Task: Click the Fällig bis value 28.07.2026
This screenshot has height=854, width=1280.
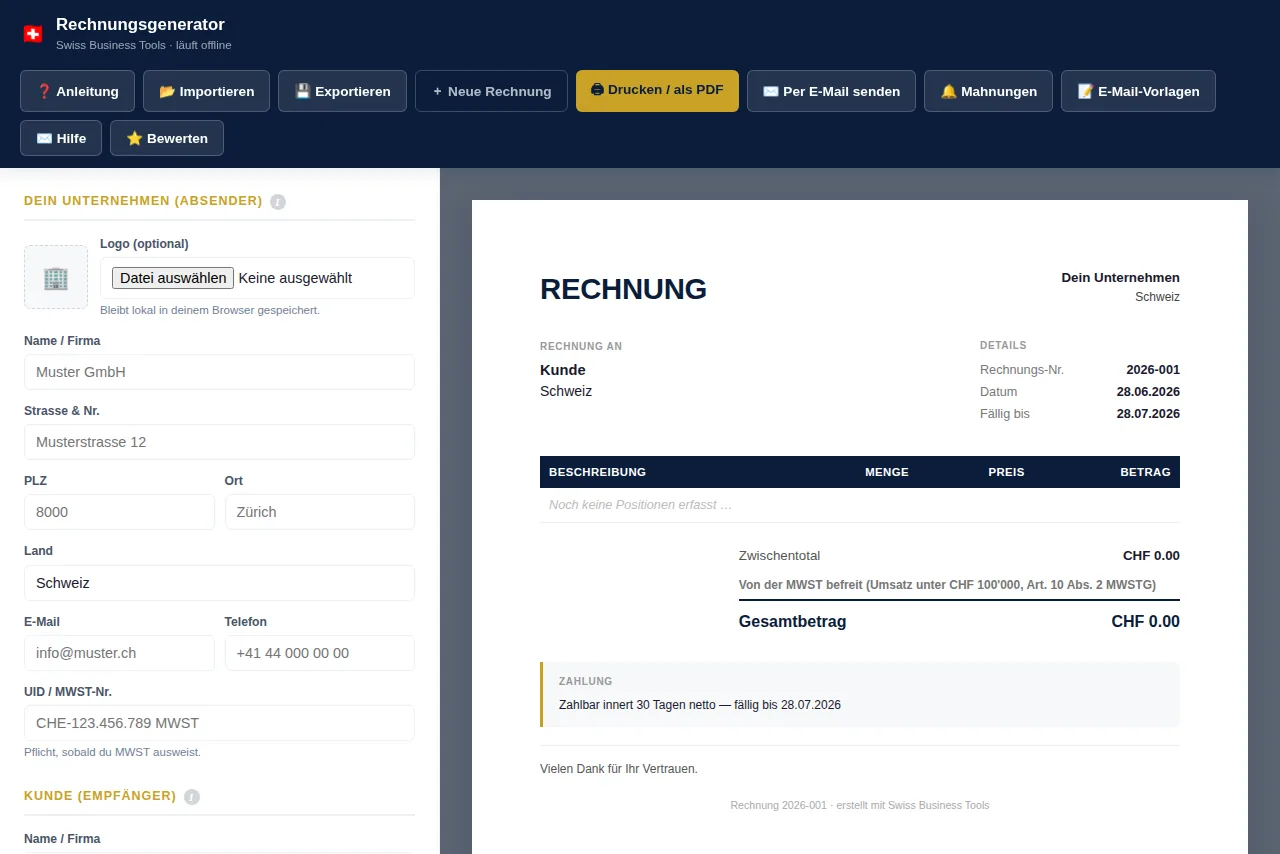Action: pos(1148,414)
